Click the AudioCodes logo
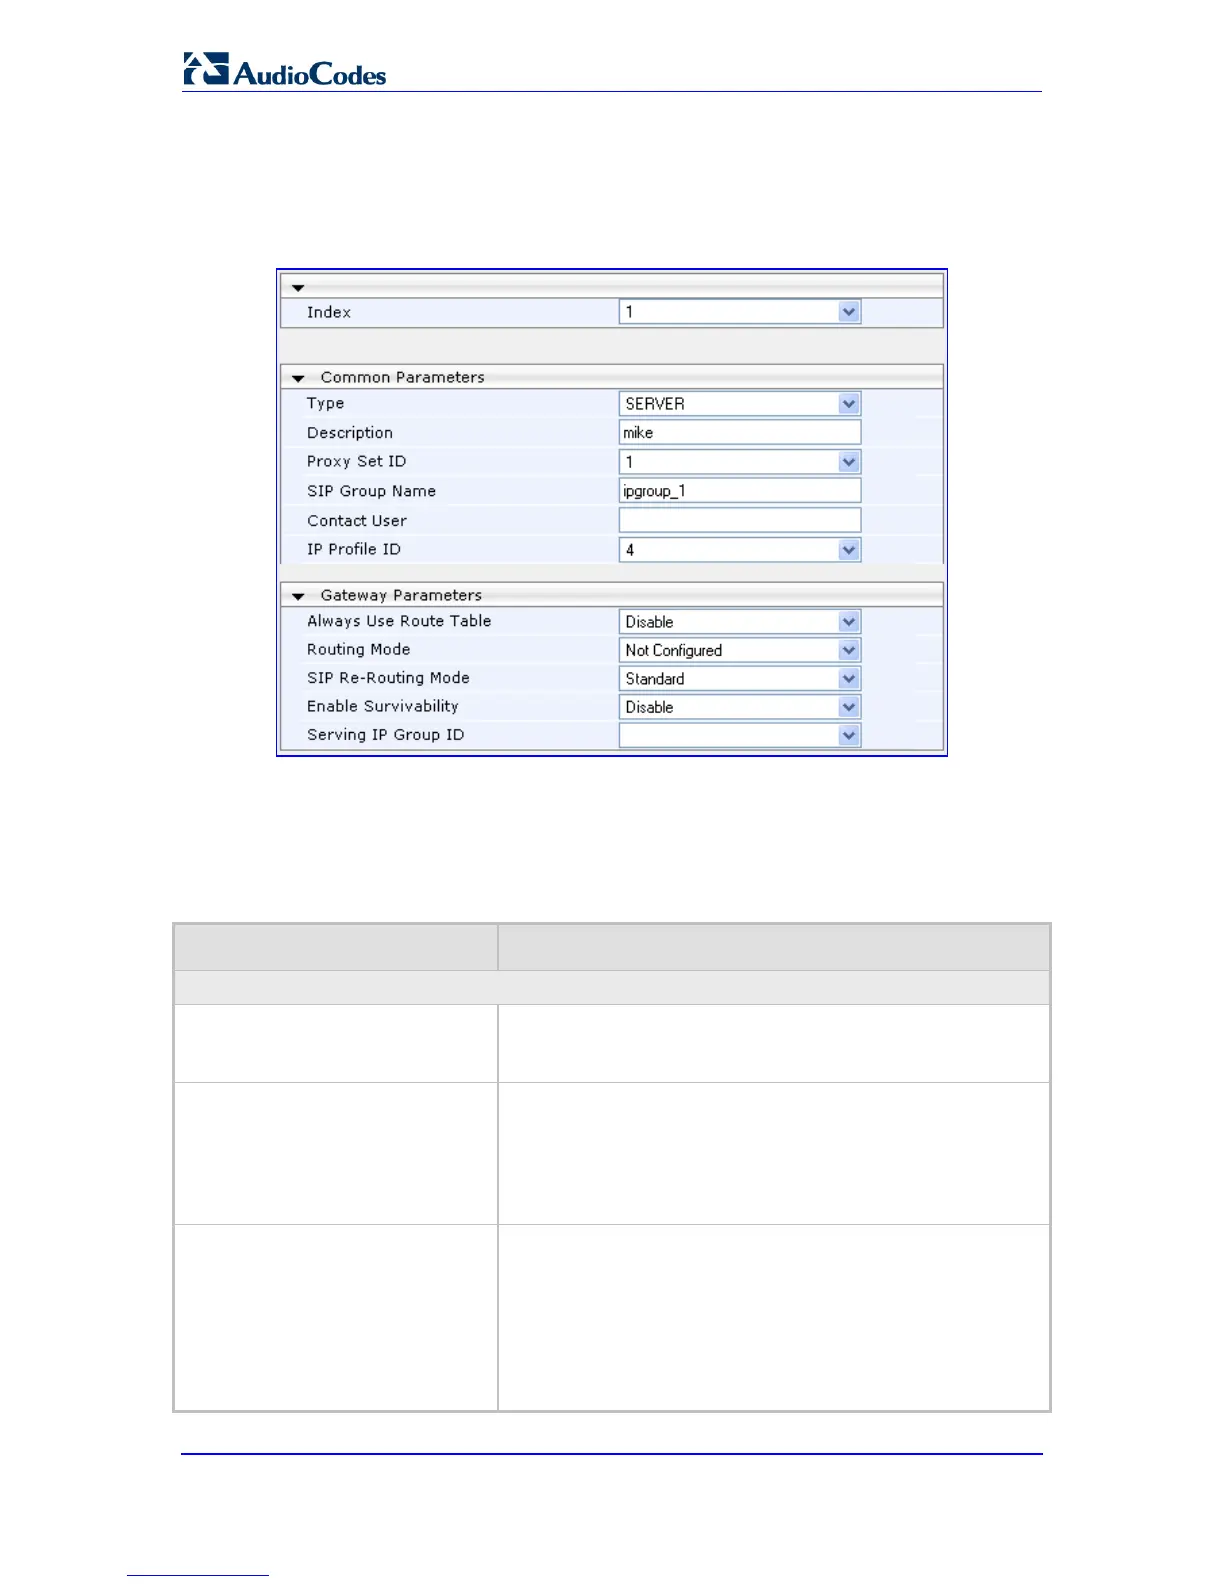1224x1584 pixels. pyautogui.click(x=284, y=70)
